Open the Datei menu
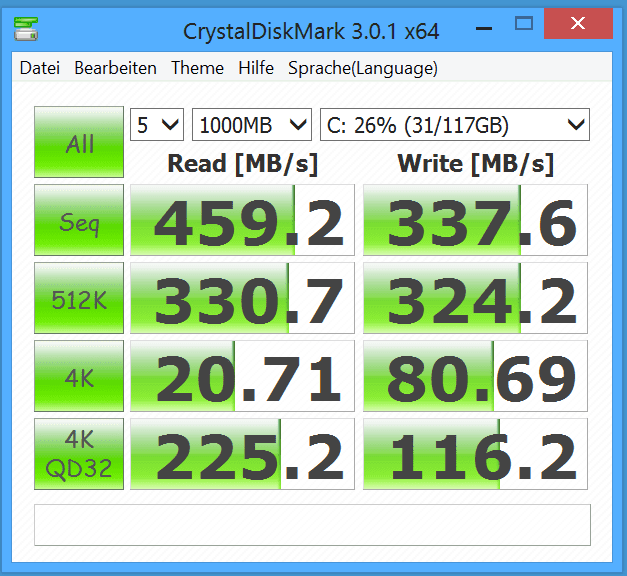627x576 pixels. tap(40, 68)
